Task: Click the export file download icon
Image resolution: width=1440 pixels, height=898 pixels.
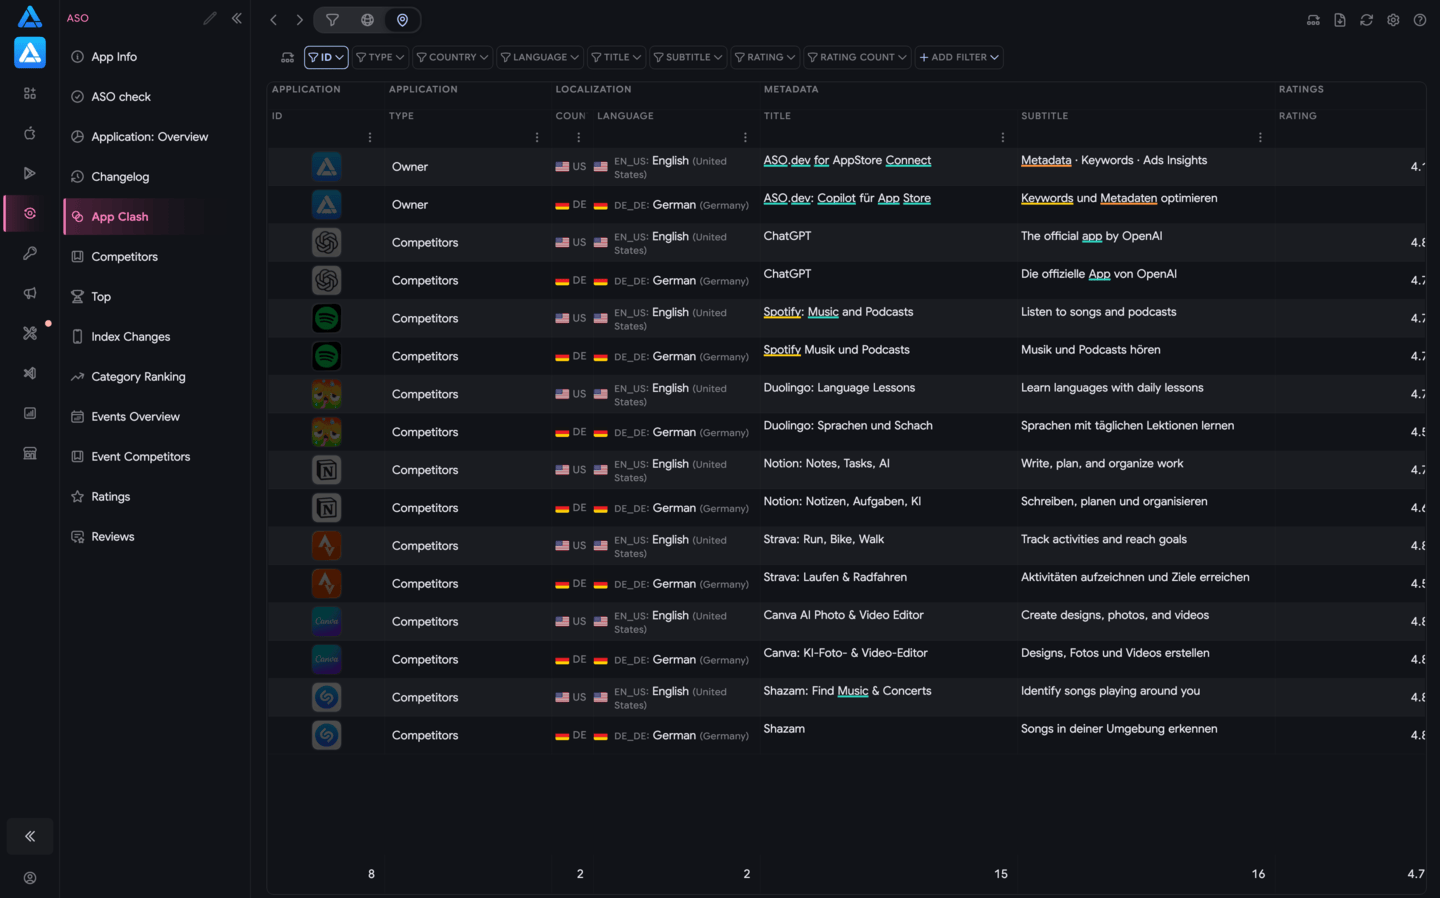Action: click(1340, 20)
